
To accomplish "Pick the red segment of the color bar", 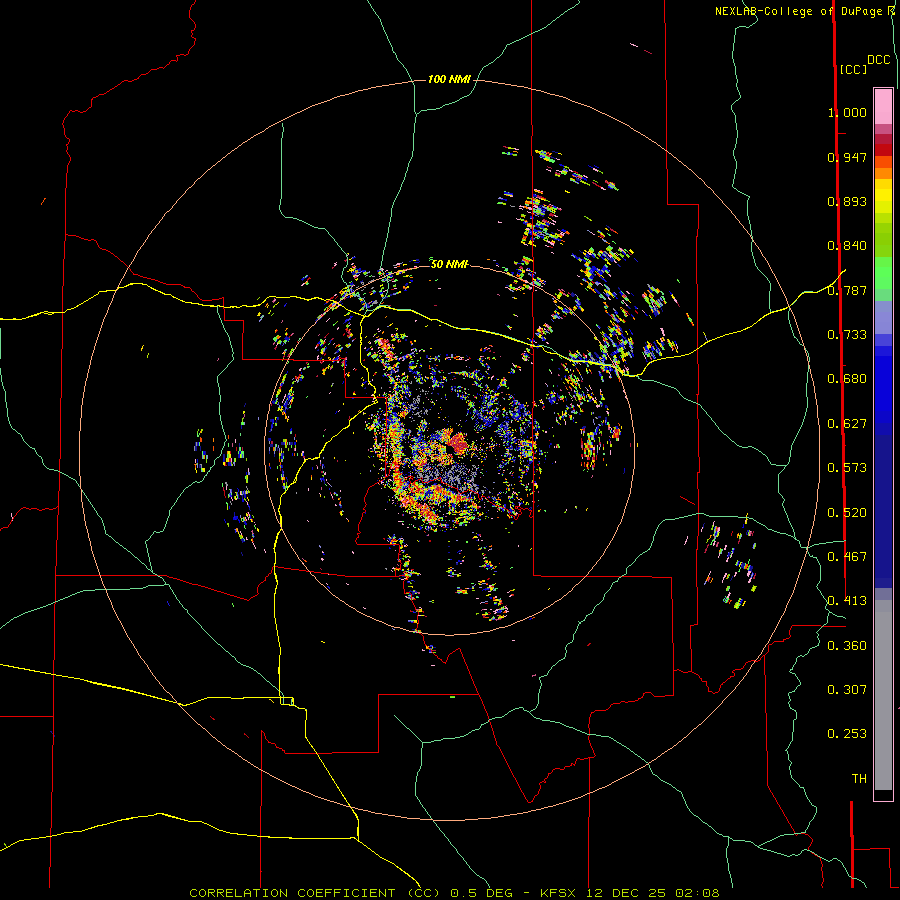I will pyautogui.click(x=883, y=150).
